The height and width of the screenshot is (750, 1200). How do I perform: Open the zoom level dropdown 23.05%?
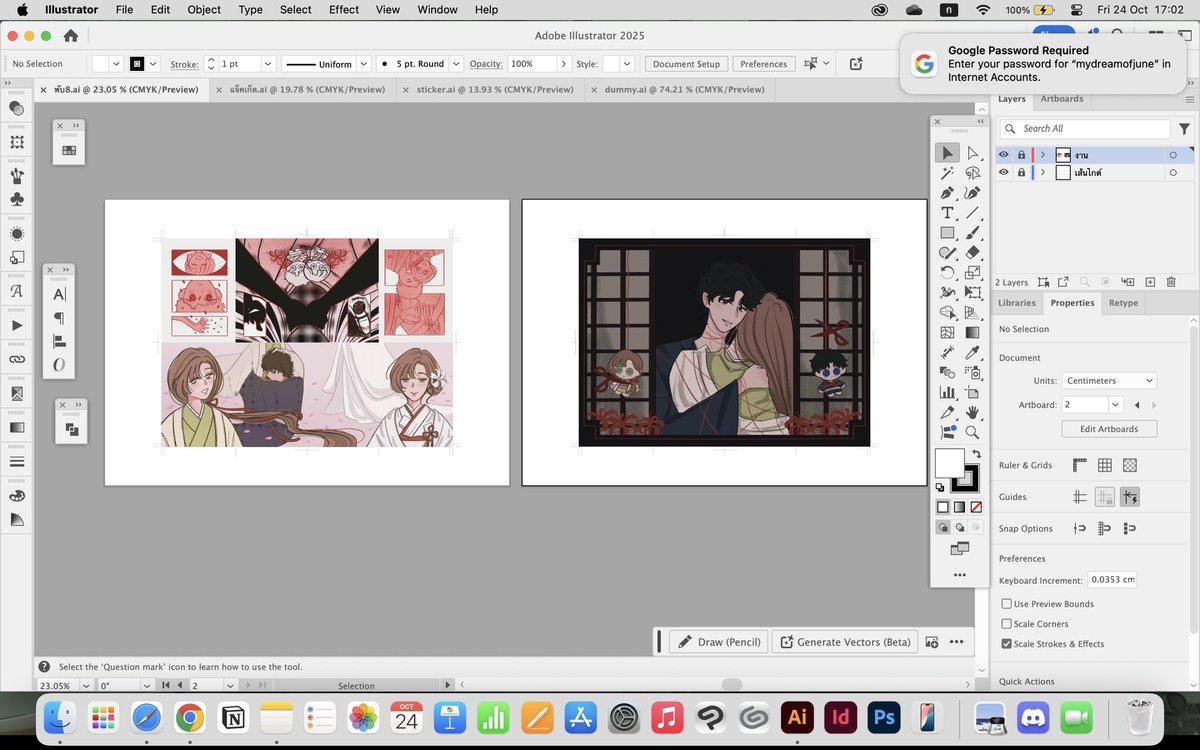coord(86,686)
